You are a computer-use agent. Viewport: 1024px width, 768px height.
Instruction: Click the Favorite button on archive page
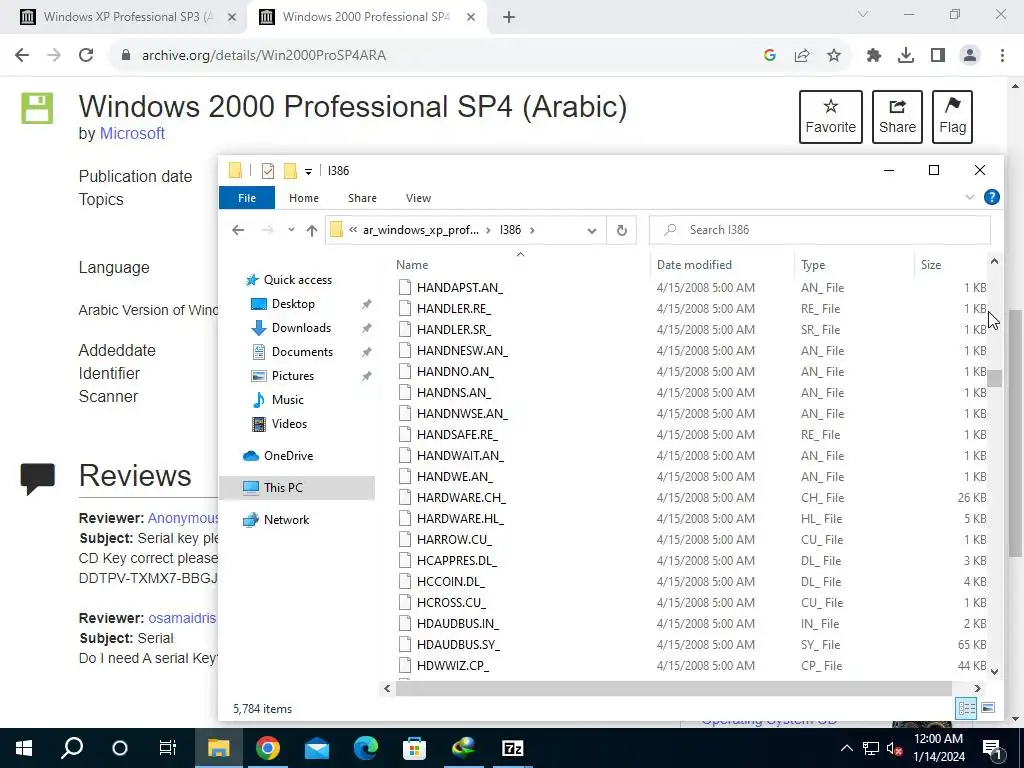[x=831, y=117]
